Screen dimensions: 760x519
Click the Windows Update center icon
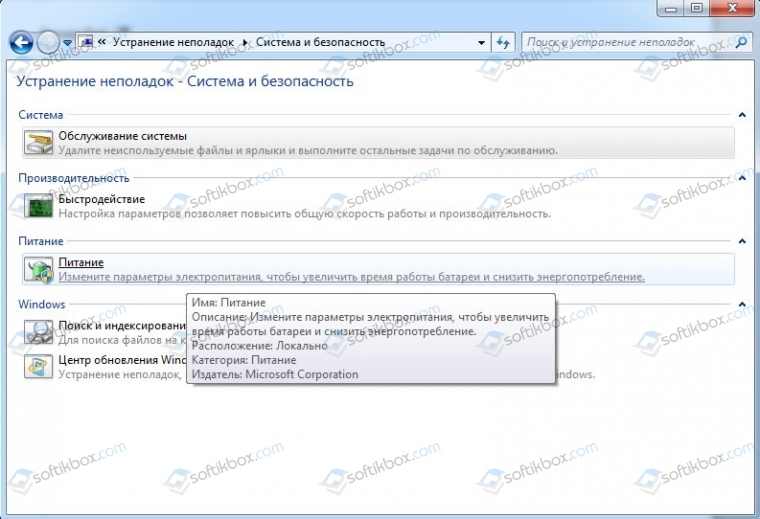(38, 366)
